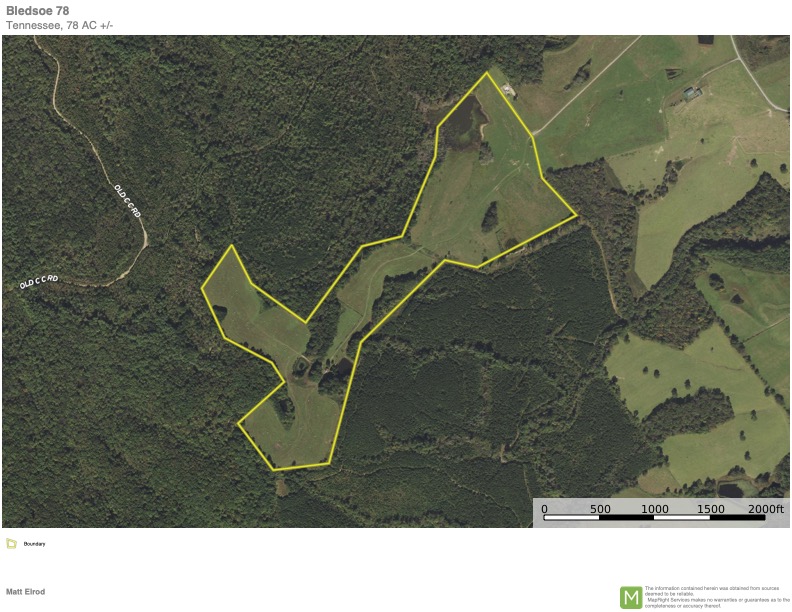
Task: Click the Boundary legend label
Action: [x=34, y=544]
